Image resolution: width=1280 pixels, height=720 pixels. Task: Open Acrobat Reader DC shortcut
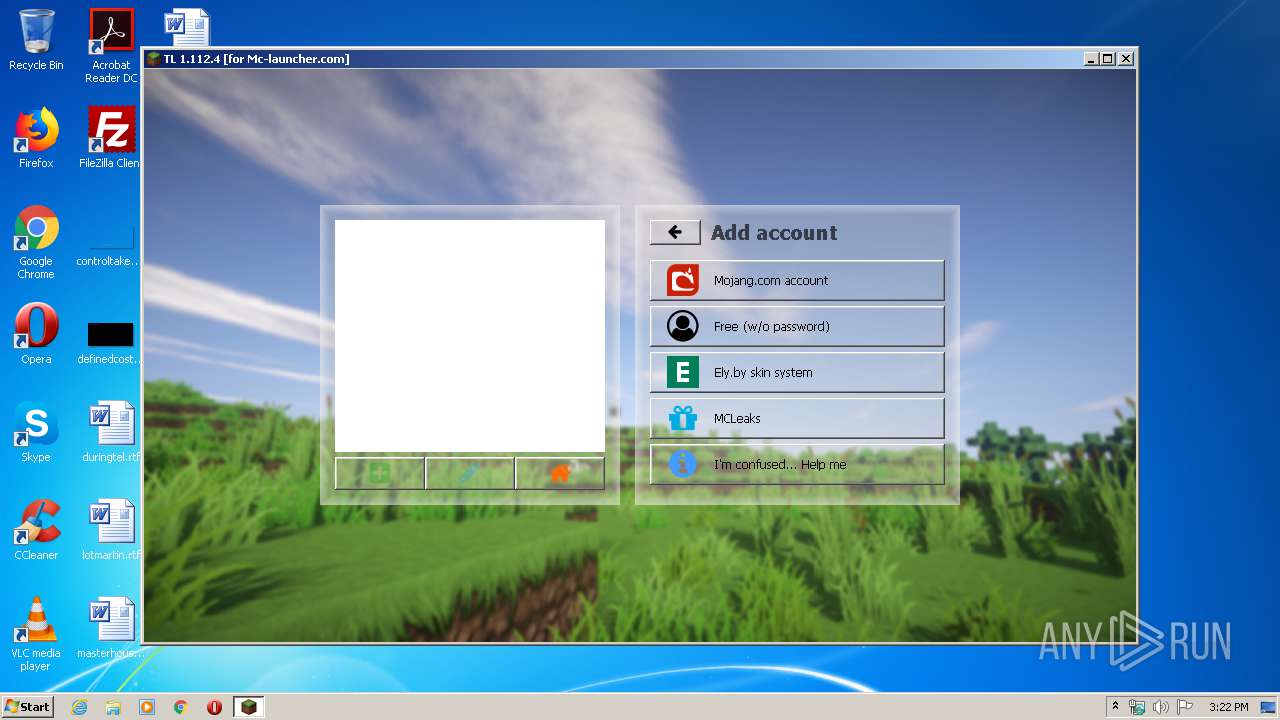111,46
